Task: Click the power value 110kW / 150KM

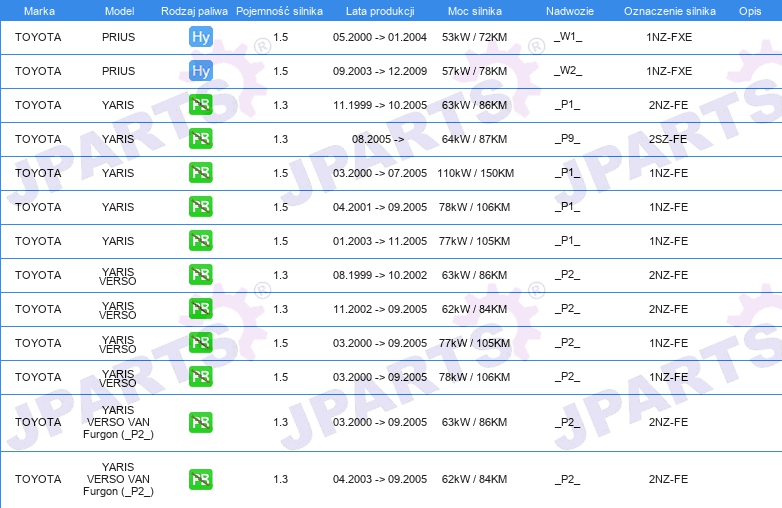Action: tap(476, 172)
